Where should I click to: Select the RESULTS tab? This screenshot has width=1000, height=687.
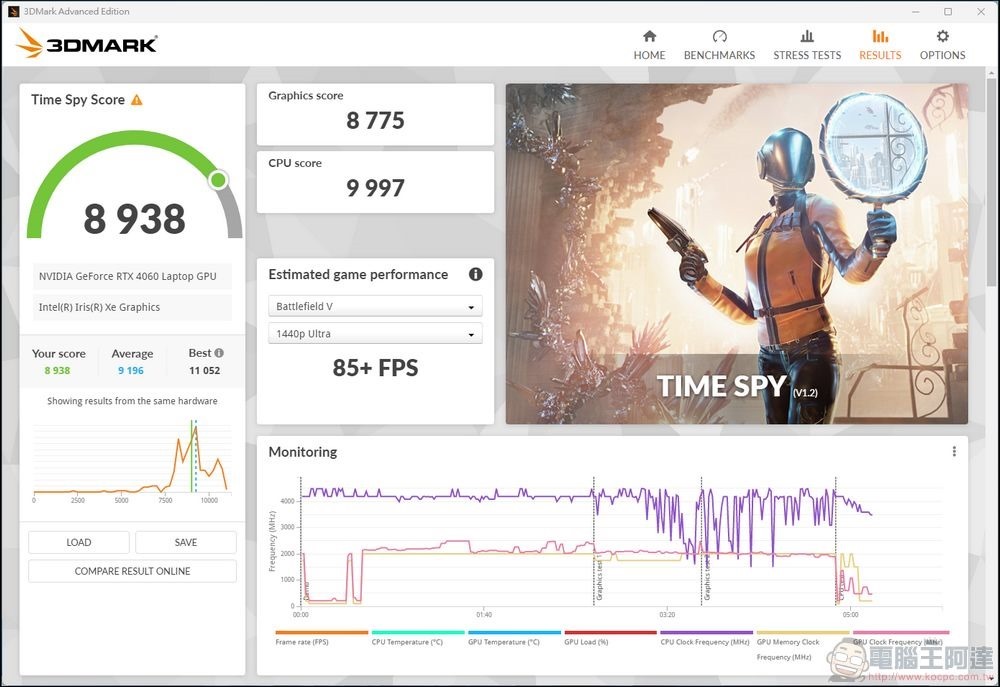coord(879,45)
